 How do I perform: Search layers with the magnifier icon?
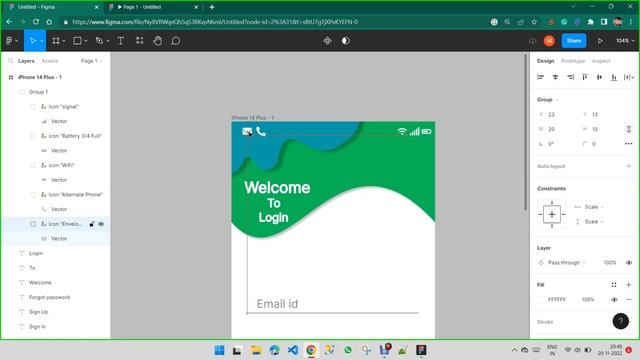[x=11, y=61]
